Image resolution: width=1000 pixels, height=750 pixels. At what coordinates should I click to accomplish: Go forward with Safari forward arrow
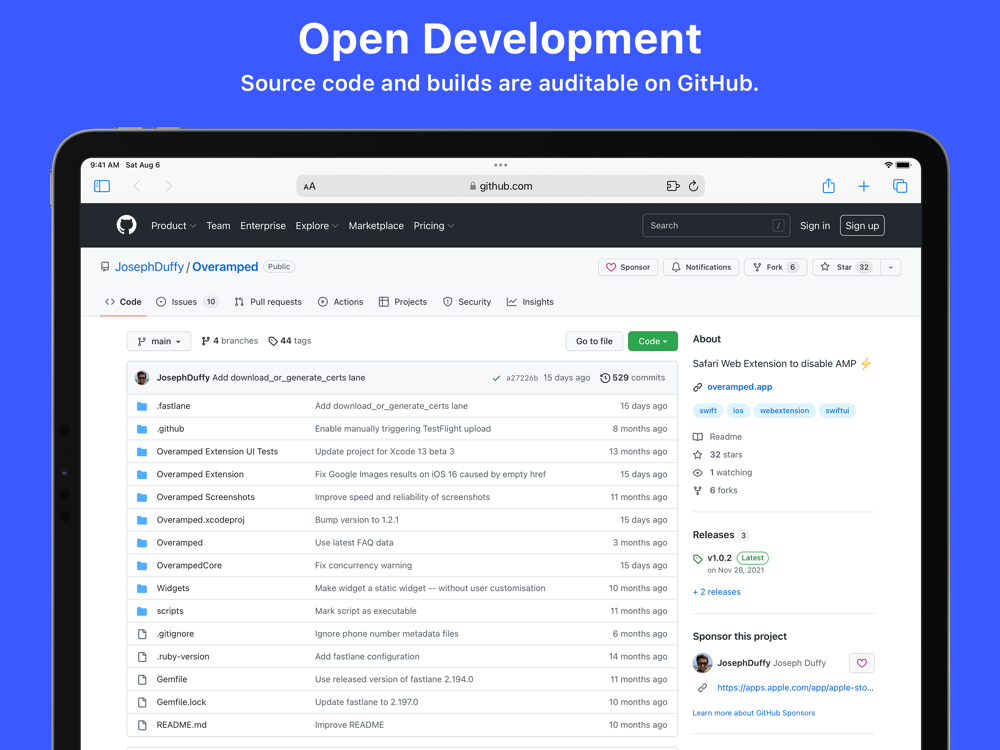(168, 186)
